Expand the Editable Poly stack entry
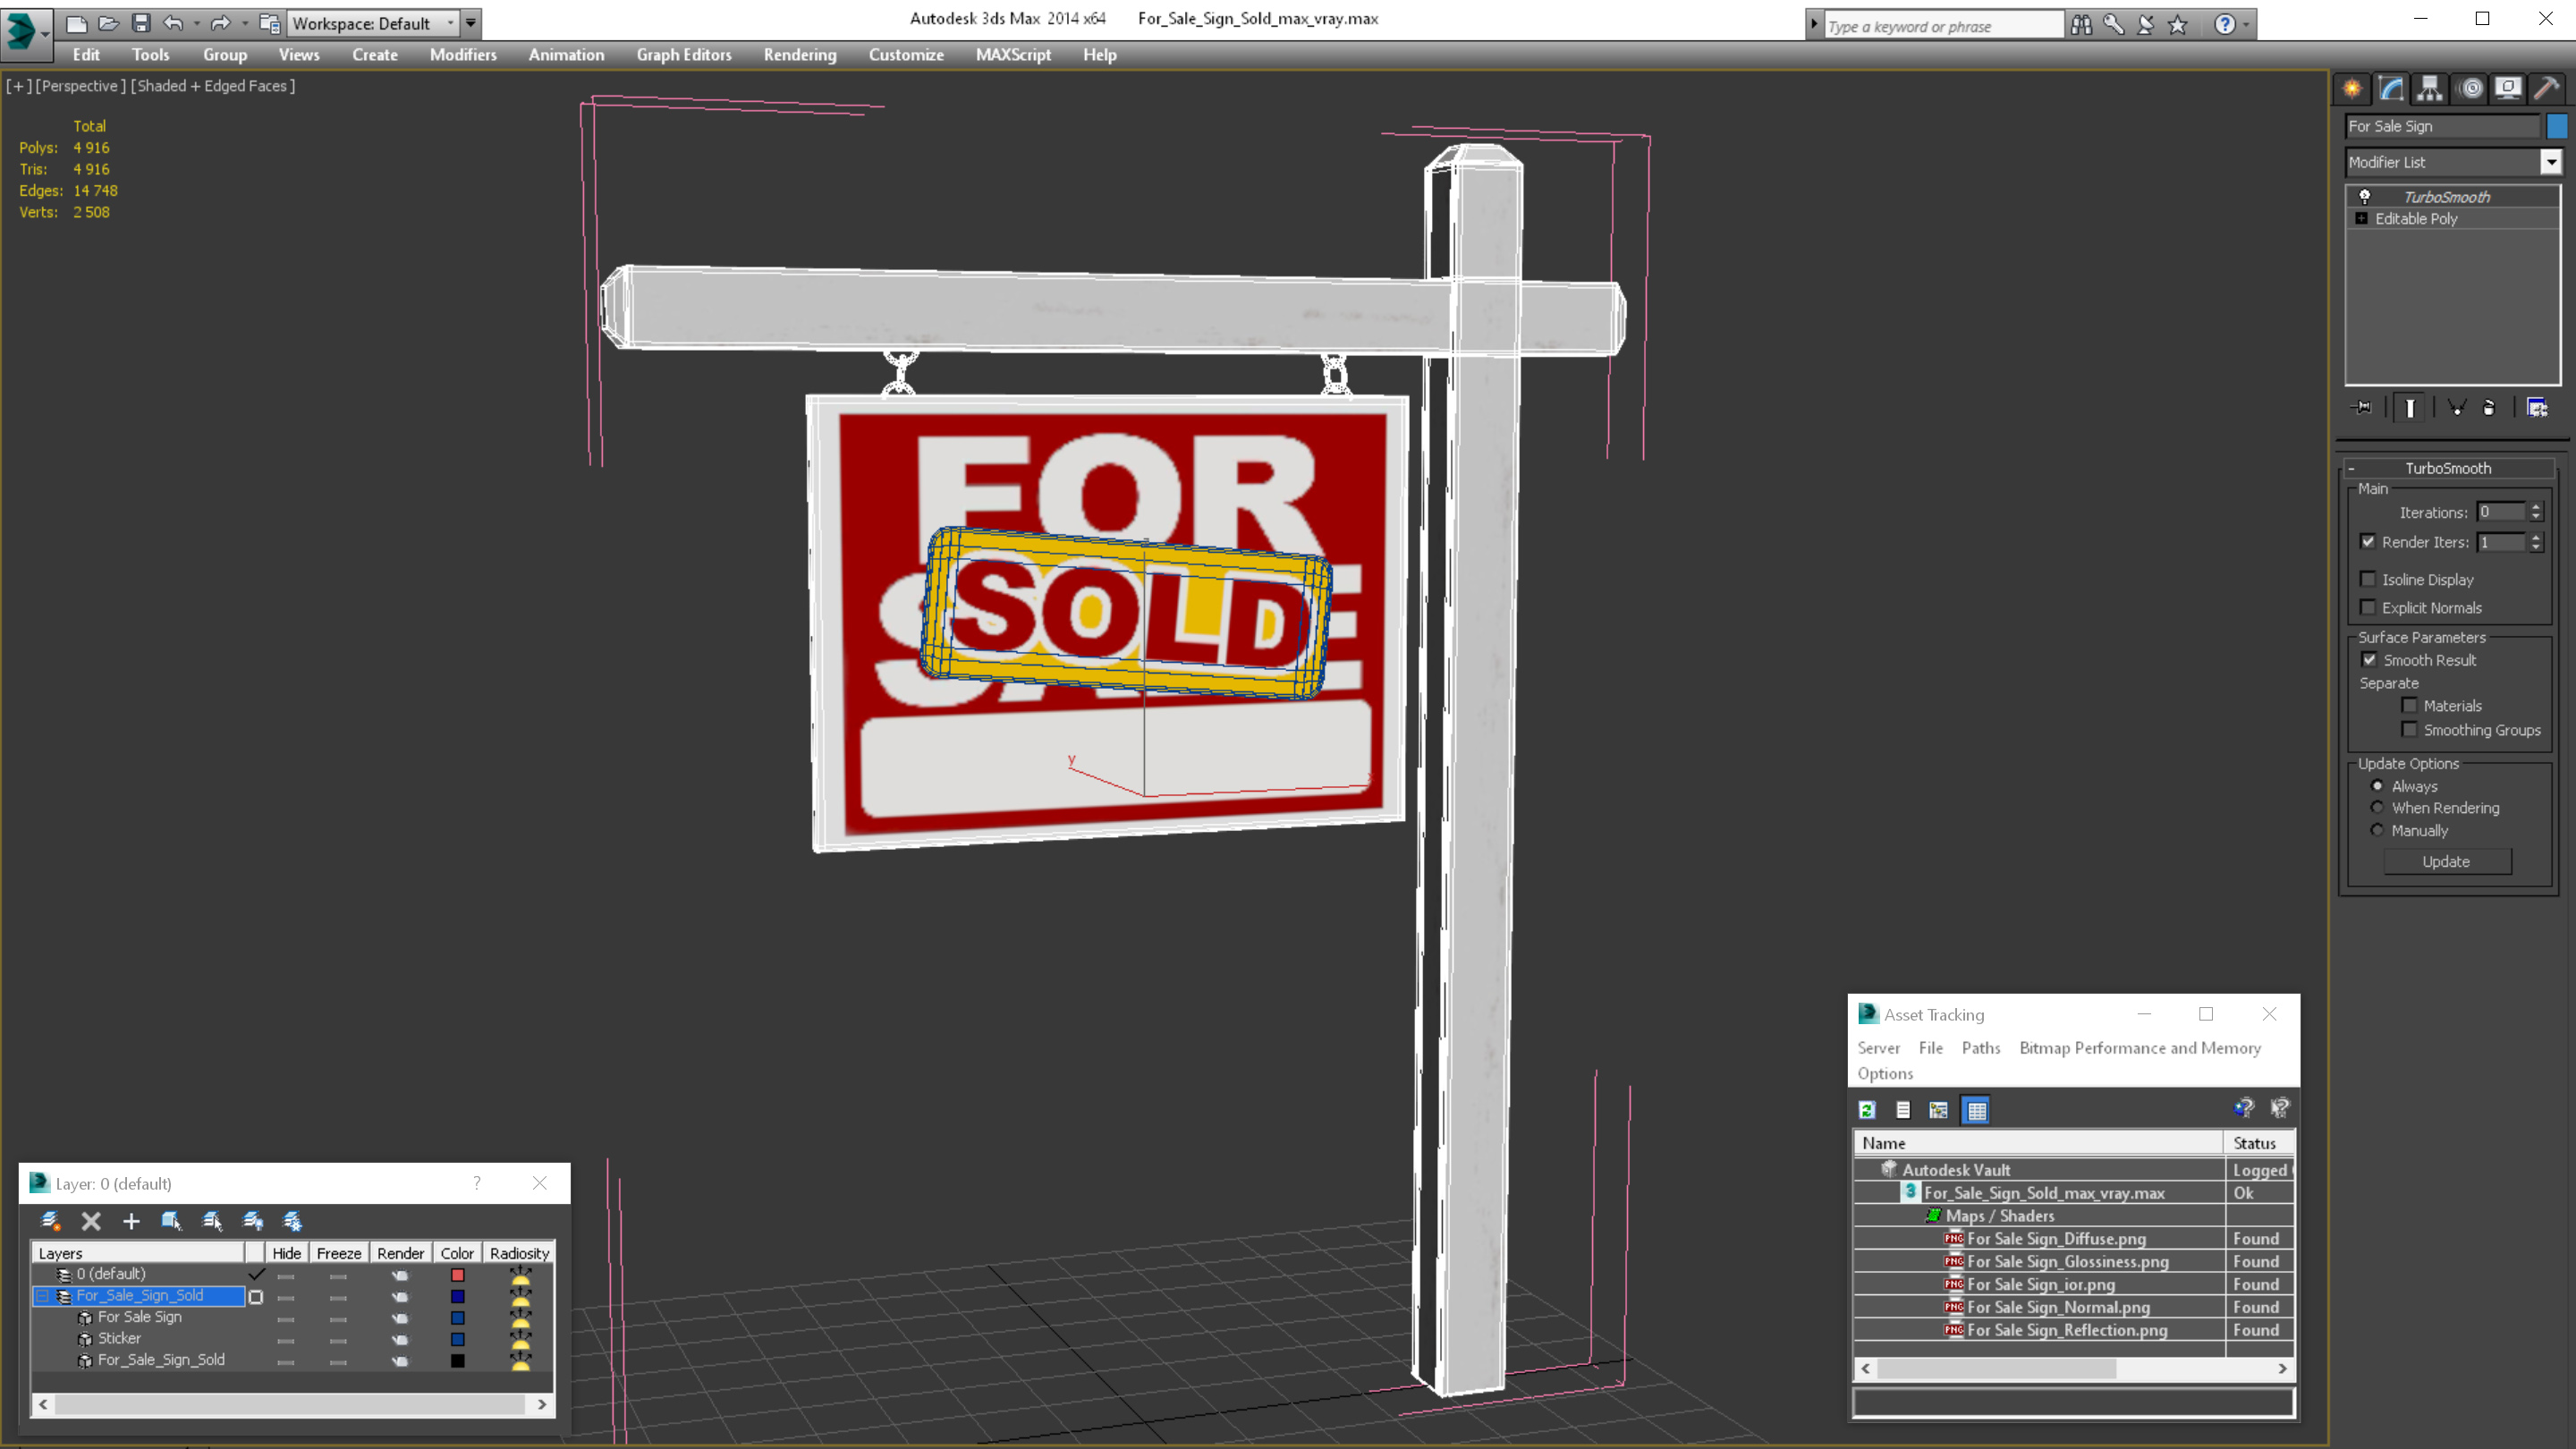 (x=2361, y=219)
